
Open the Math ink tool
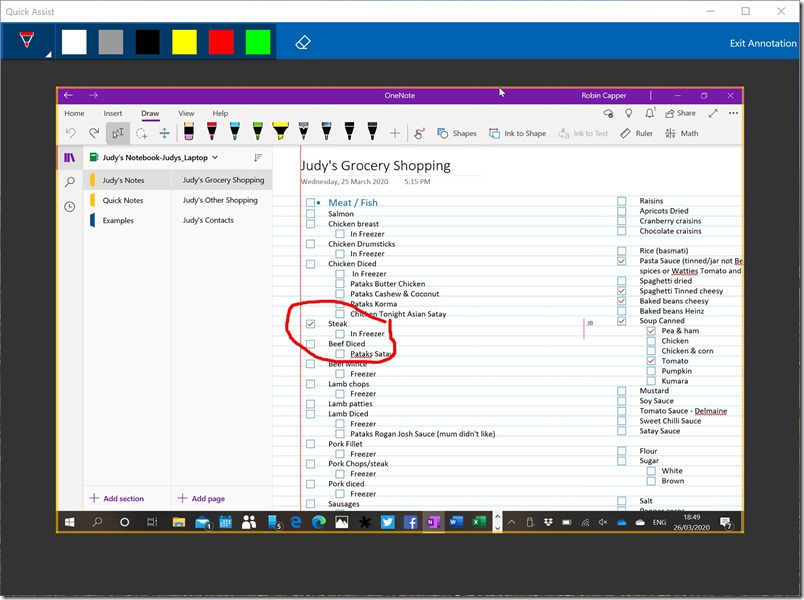(681, 133)
